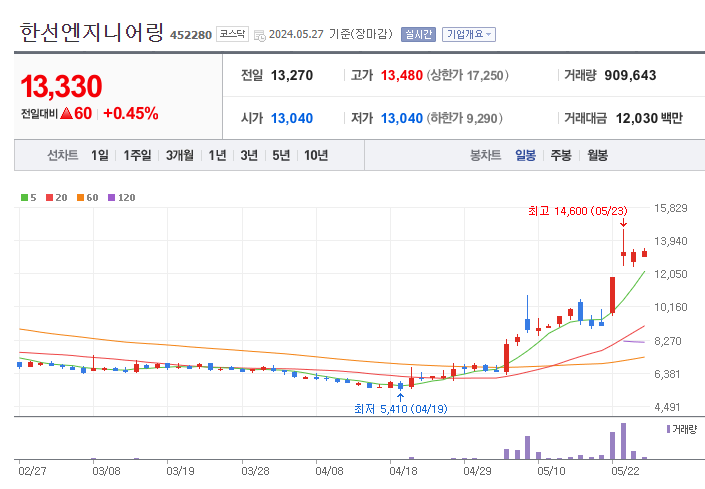
Task: Click the orange 60-day moving average swatch
Action: tap(80, 197)
